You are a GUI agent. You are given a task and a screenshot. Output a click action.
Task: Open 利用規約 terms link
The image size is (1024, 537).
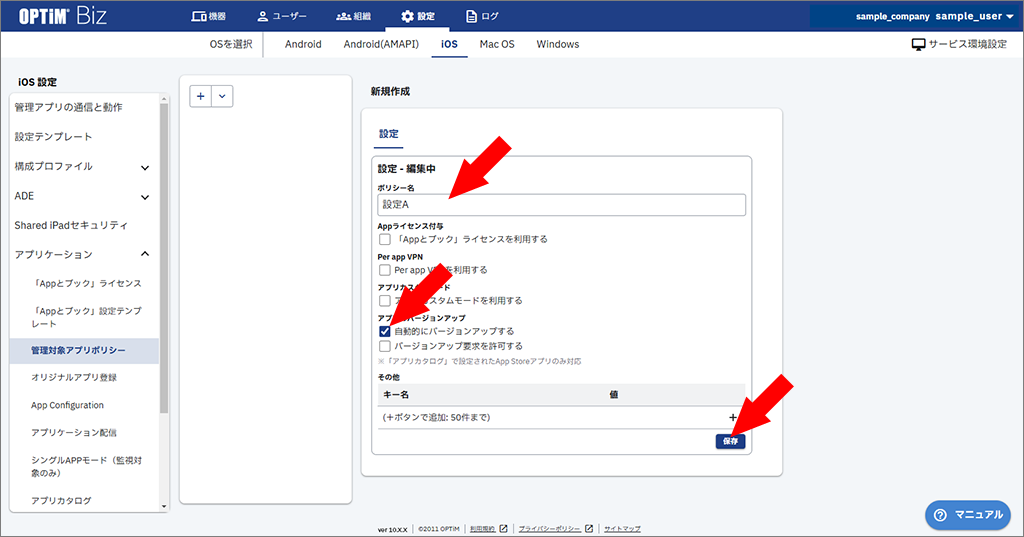click(488, 529)
